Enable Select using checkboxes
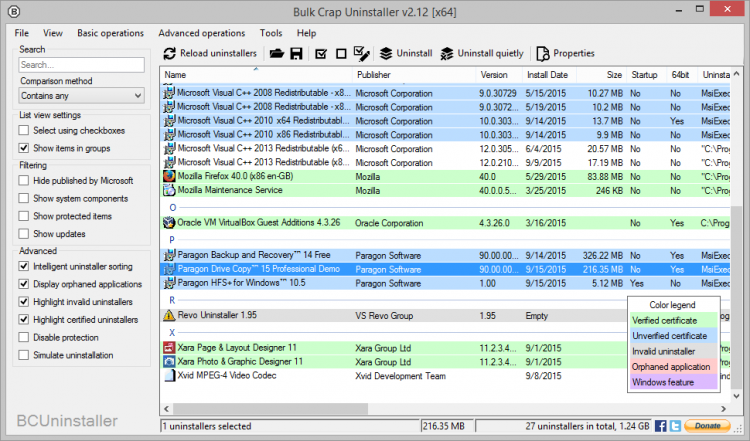 23,130
